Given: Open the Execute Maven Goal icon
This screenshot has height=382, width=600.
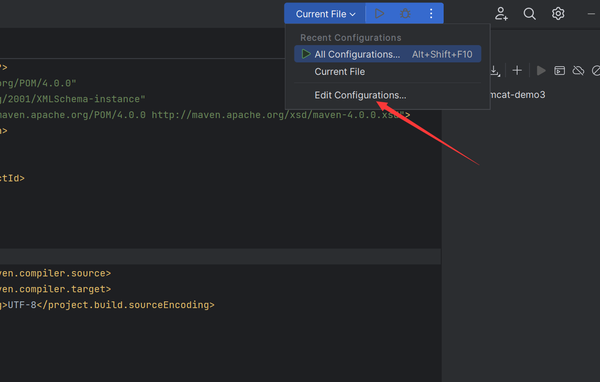Looking at the screenshot, I should [x=559, y=71].
